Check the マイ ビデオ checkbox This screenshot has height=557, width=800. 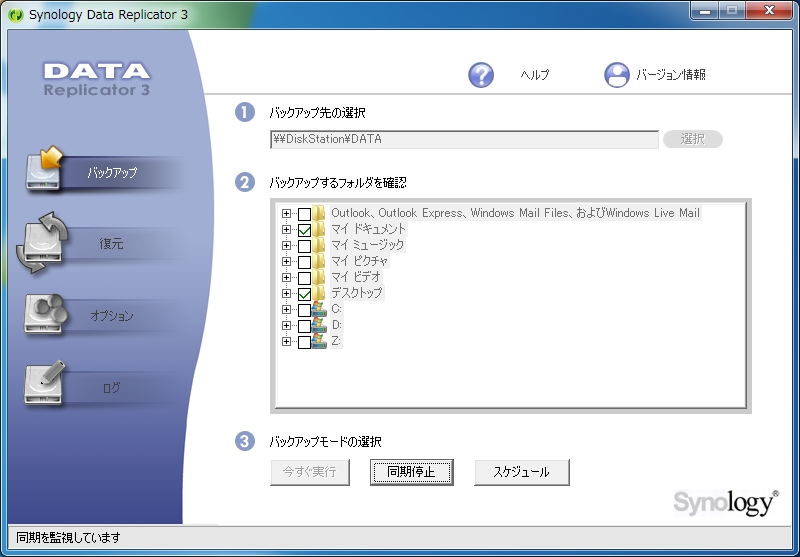[x=304, y=278]
